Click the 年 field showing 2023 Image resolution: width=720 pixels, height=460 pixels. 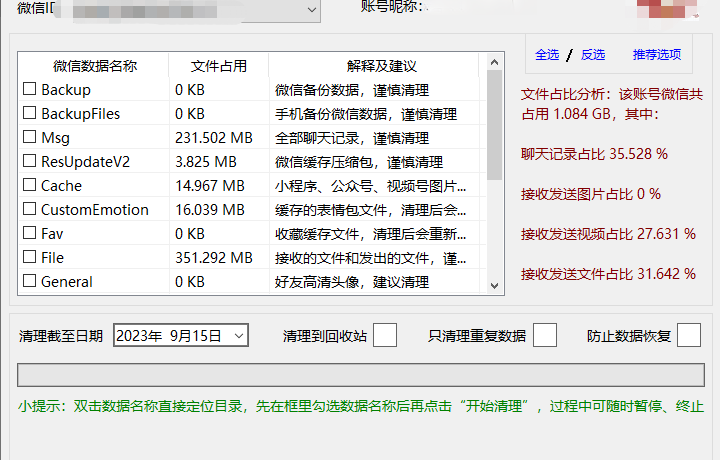(139, 336)
